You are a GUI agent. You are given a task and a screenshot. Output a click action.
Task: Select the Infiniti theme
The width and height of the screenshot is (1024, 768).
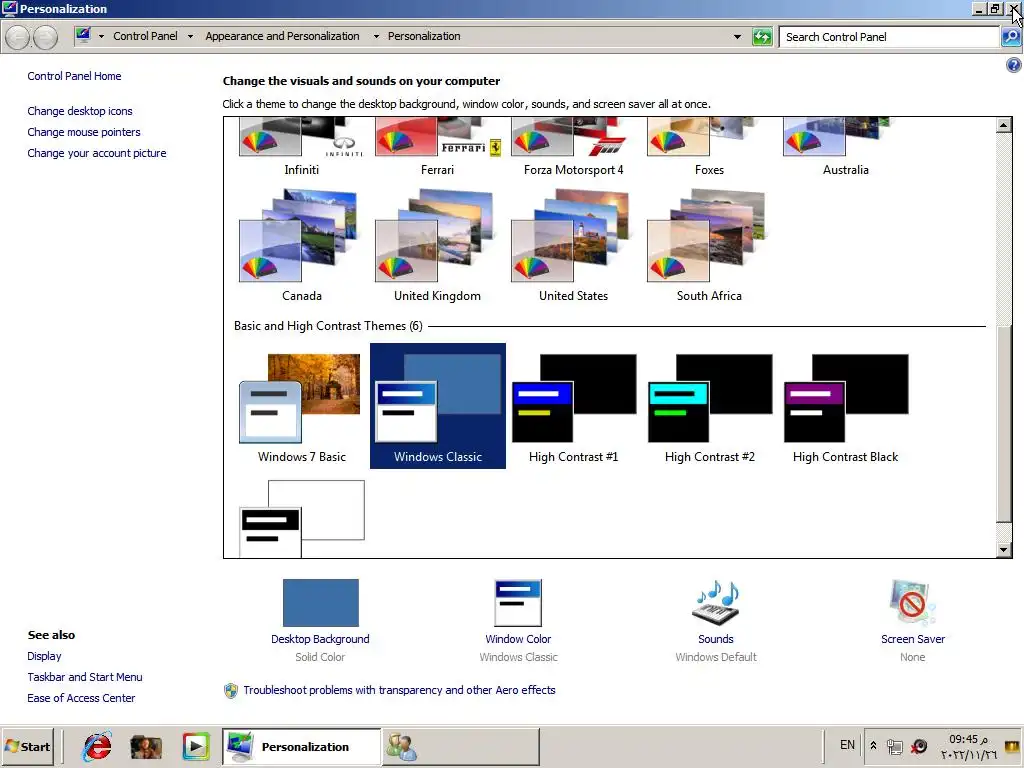(301, 147)
